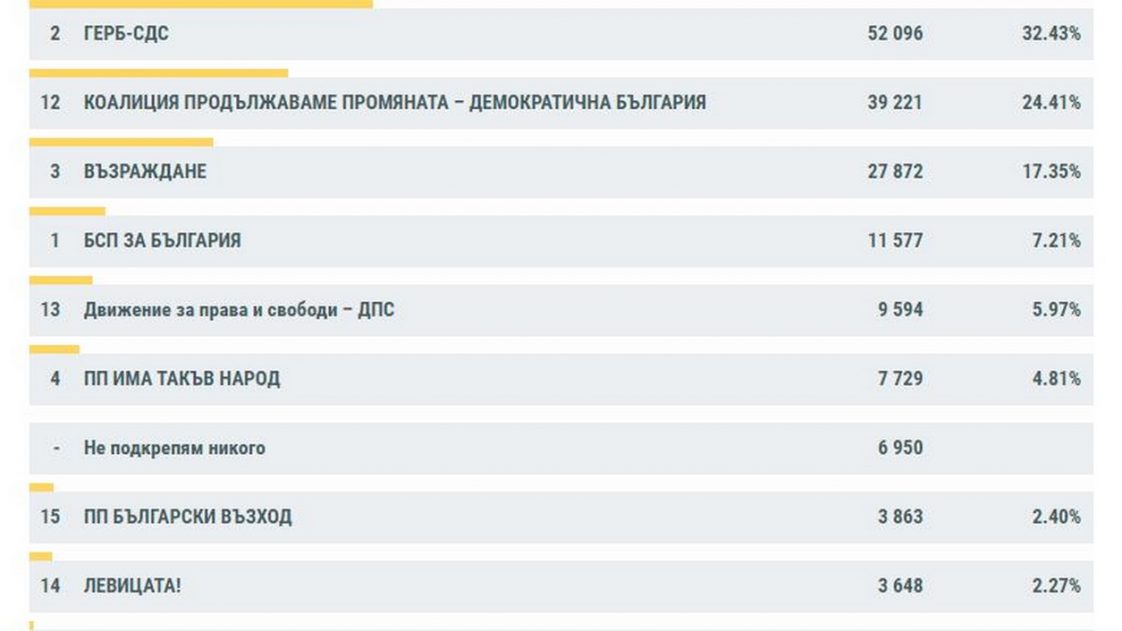Click the yellow result bar above ВЪЗРАЖДАНЕ
Image resolution: width=1122 pixels, height=631 pixels.
(x=121, y=142)
